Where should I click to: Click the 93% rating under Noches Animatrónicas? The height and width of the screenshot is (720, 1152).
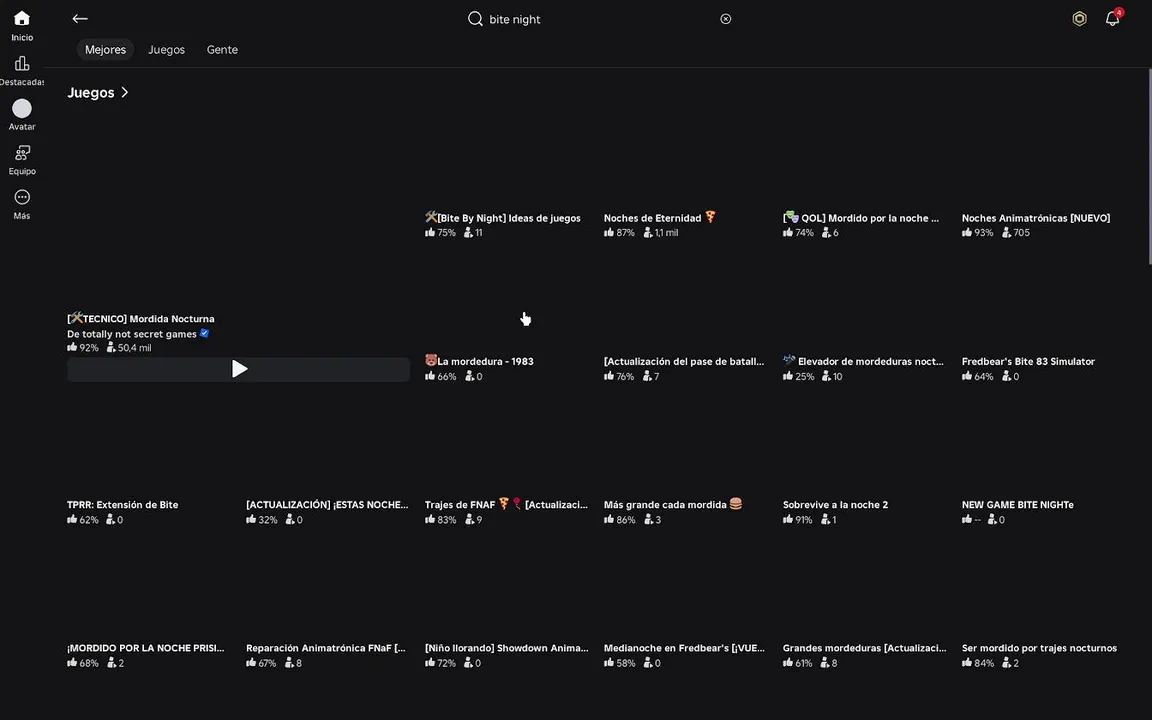pos(977,232)
